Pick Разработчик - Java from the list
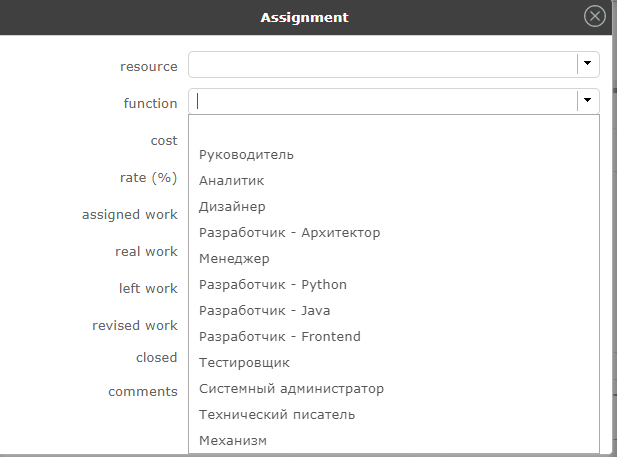 pyautogui.click(x=264, y=311)
